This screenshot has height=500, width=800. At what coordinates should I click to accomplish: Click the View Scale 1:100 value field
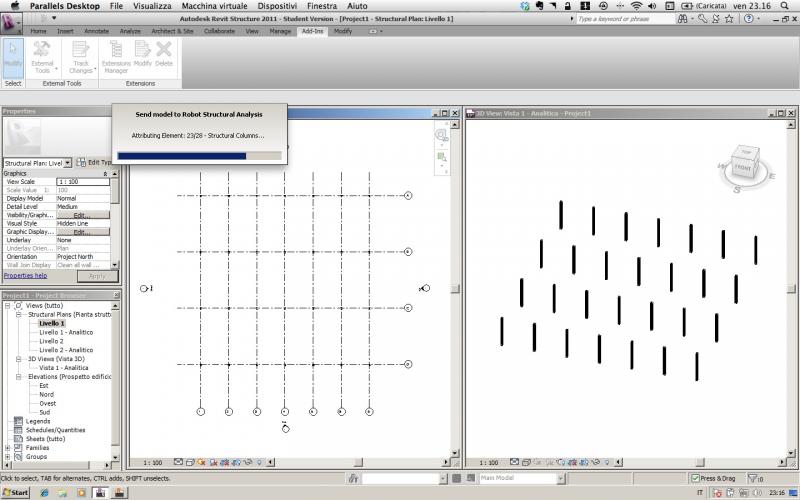click(83, 182)
